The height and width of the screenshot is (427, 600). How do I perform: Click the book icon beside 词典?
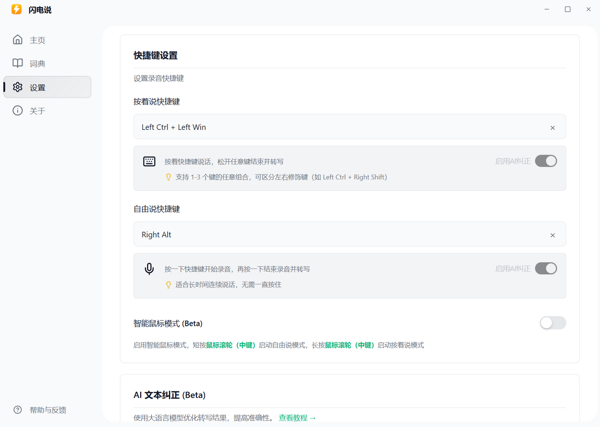click(x=17, y=63)
